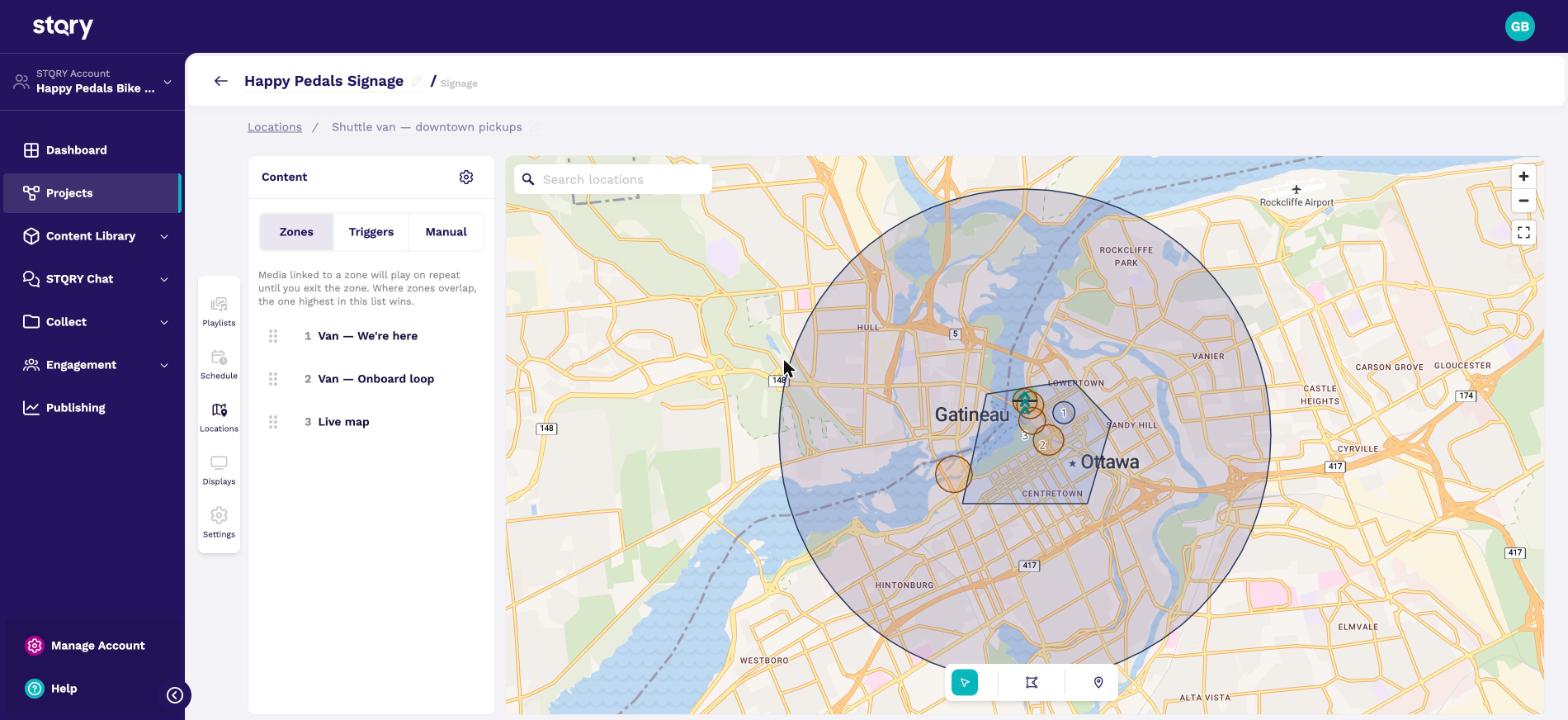Open the Settings panel icon in side strip

[x=218, y=523]
